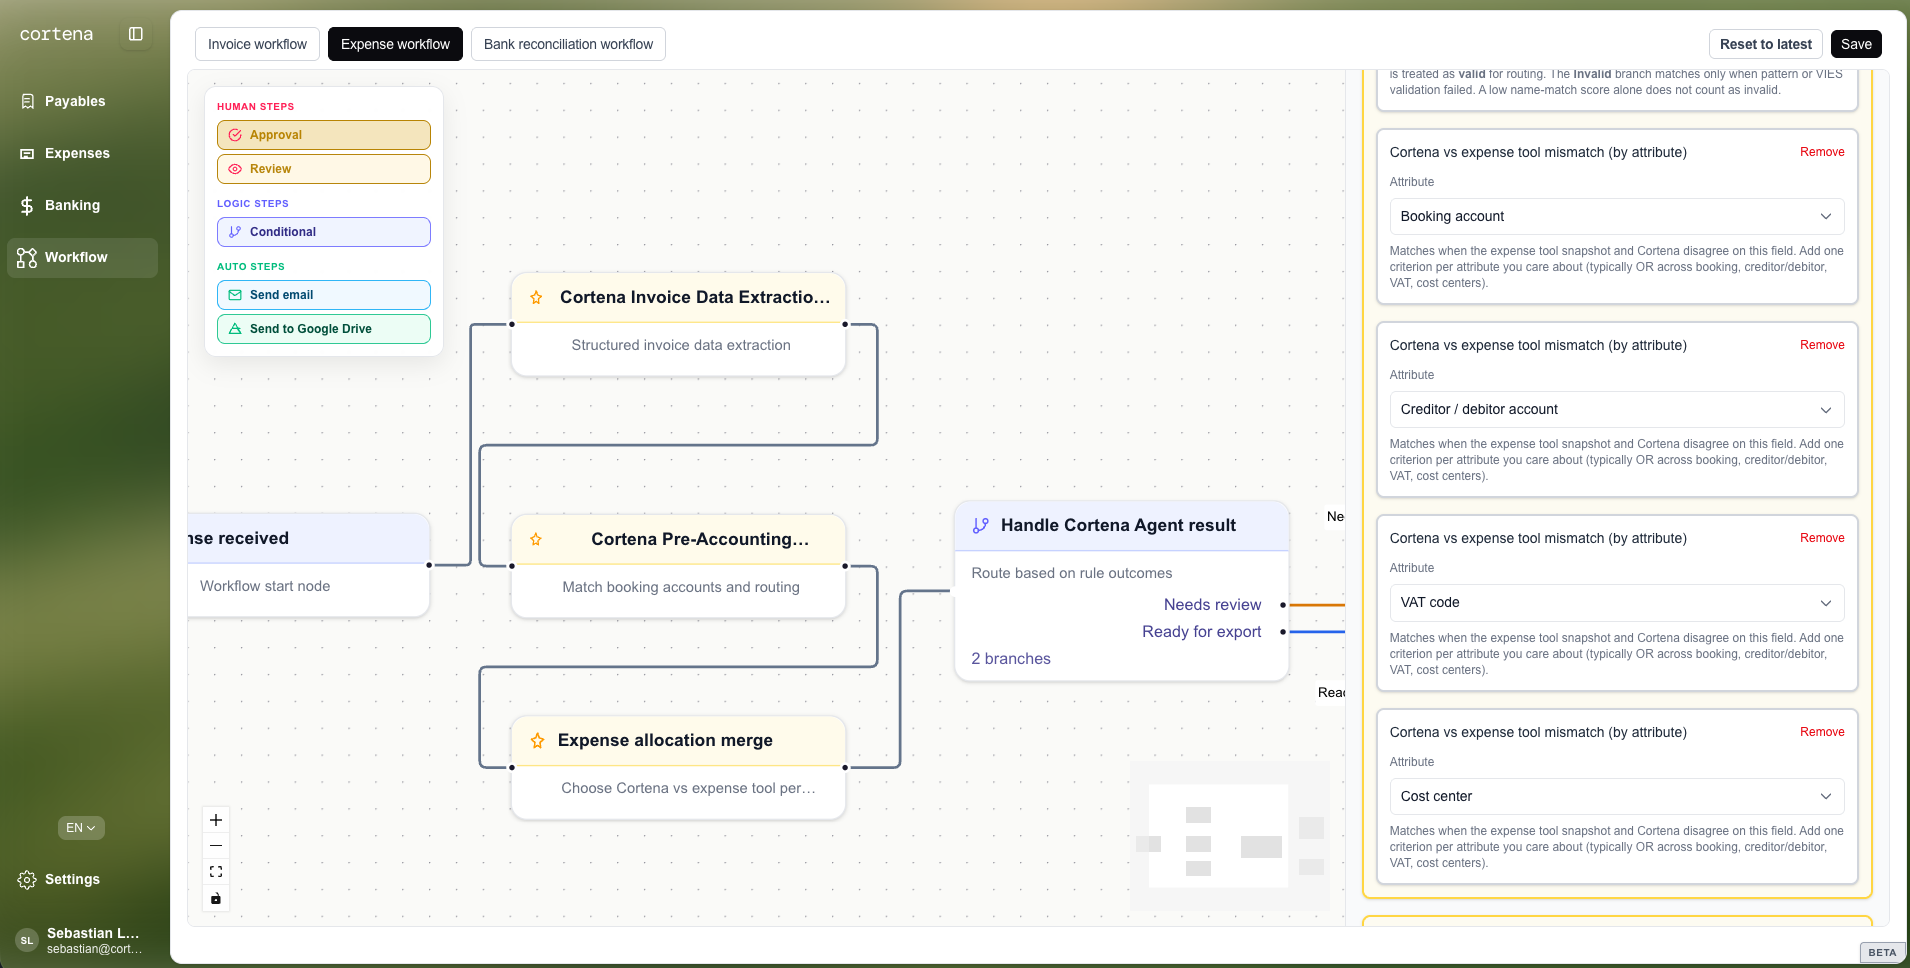The image size is (1910, 968).
Task: Zoom out on the workflow canvas
Action: tap(216, 846)
